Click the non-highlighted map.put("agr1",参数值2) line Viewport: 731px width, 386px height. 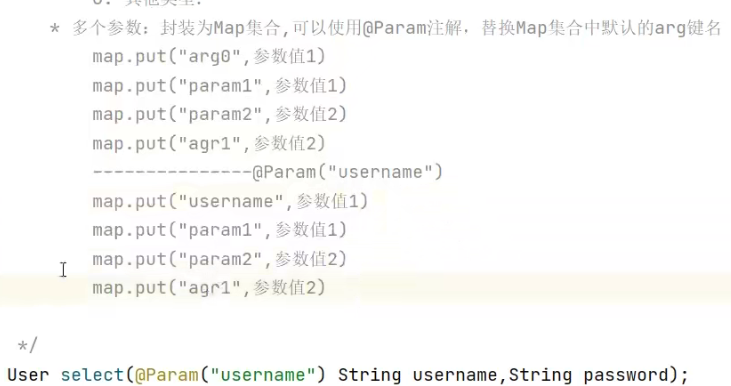click(x=209, y=144)
